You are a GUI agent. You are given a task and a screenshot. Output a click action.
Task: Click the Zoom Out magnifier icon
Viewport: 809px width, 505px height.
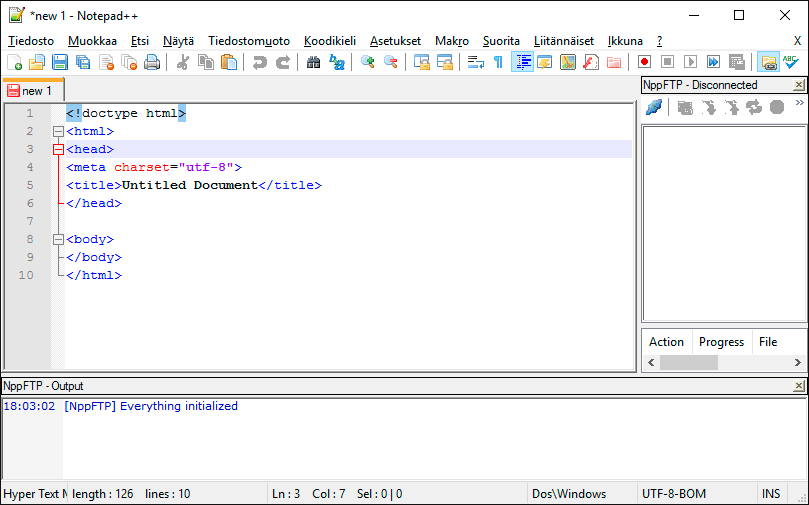coord(391,62)
